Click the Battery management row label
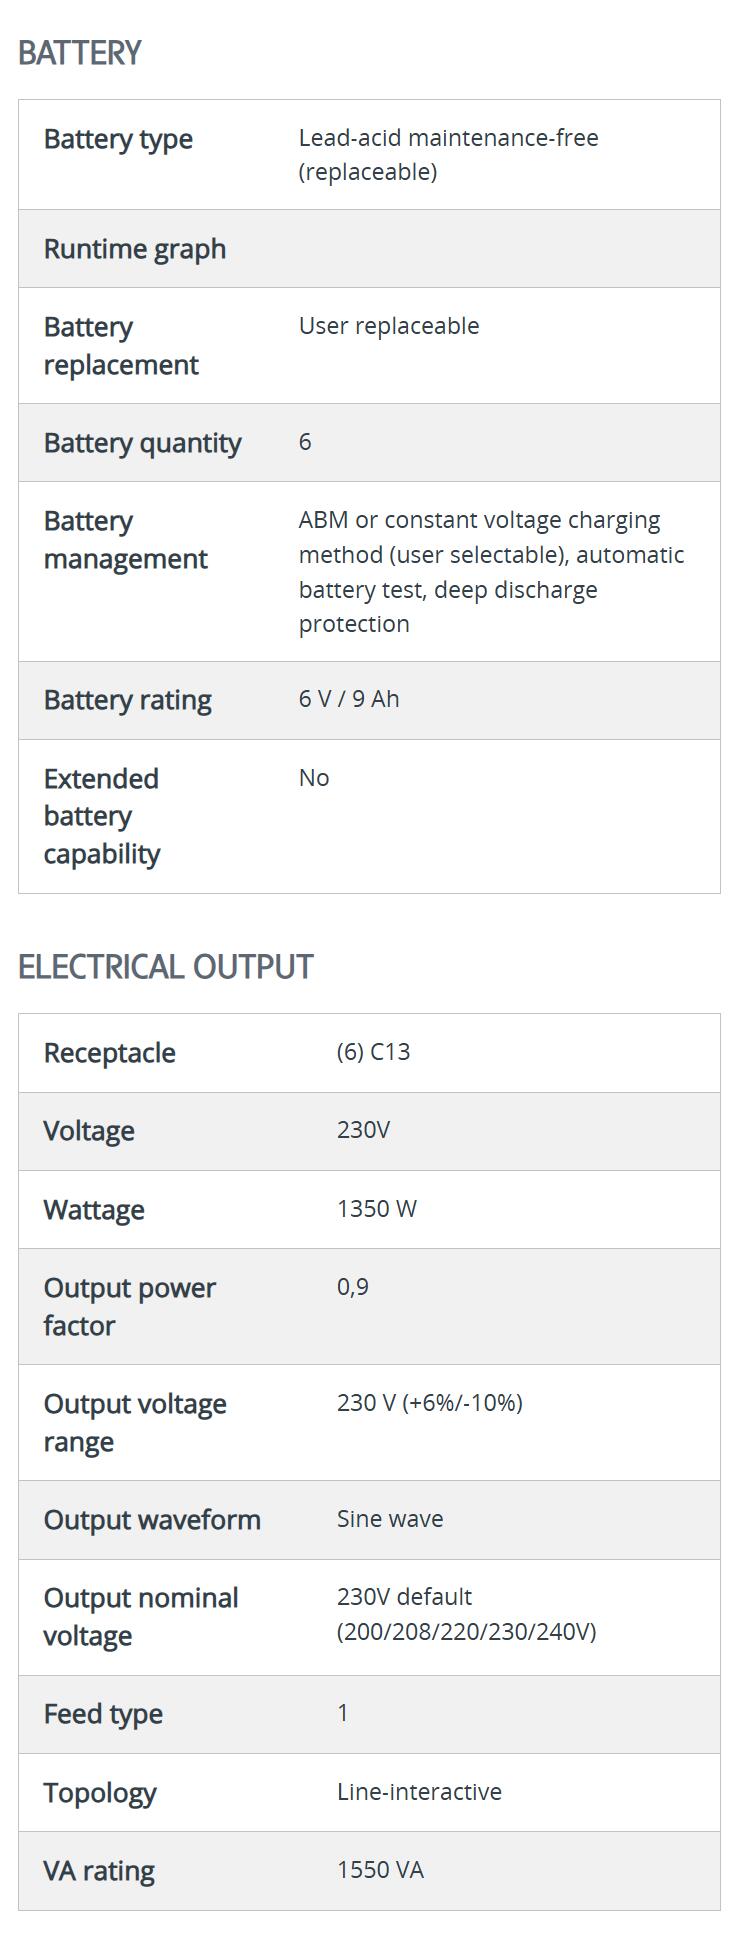Image resolution: width=740 pixels, height=1955 pixels. coord(125,540)
